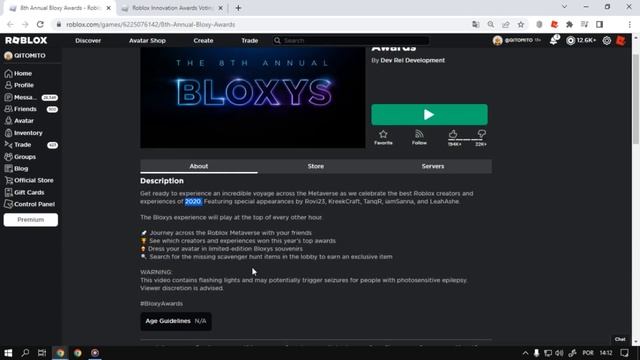This screenshot has height=360, width=640.
Task: Expand the tab search chevron
Action: click(564, 7)
